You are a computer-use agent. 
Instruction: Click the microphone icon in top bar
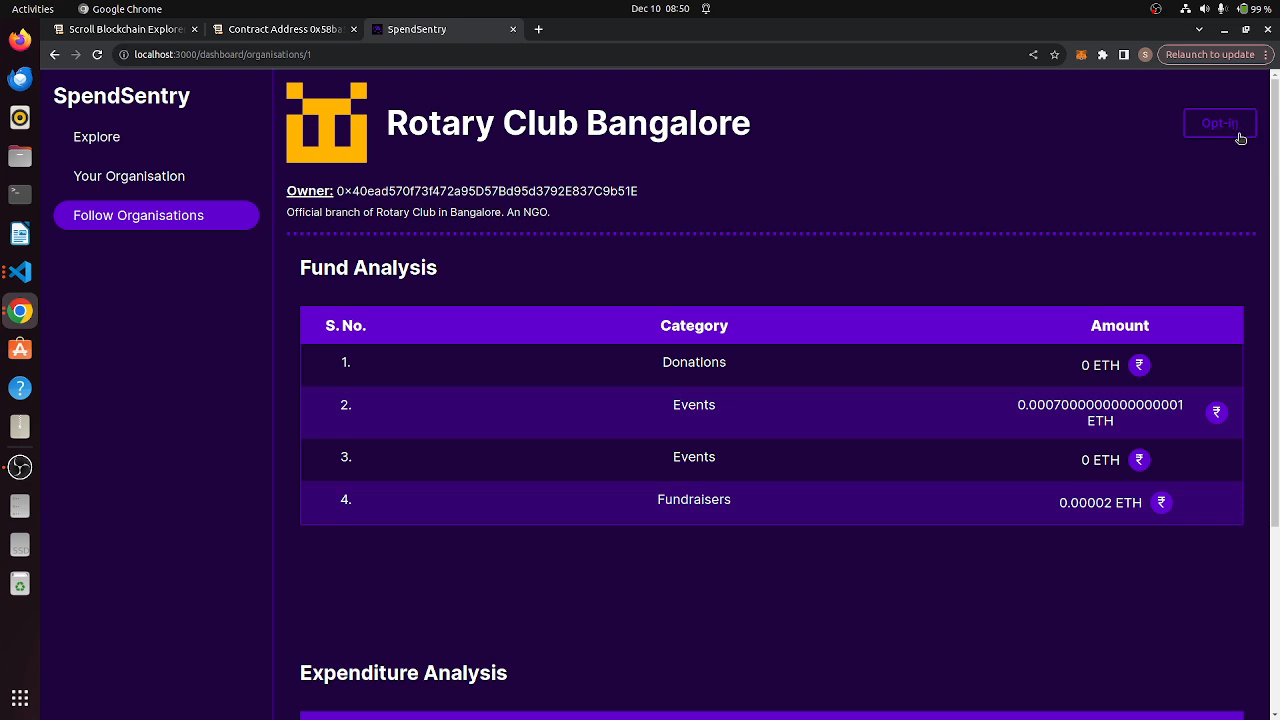pyautogui.click(x=1223, y=9)
